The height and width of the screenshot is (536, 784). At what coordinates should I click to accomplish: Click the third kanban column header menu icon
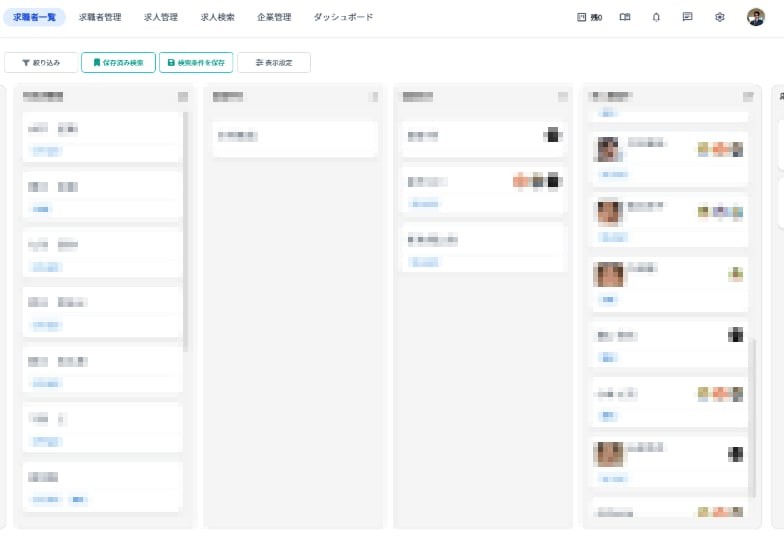pos(563,96)
